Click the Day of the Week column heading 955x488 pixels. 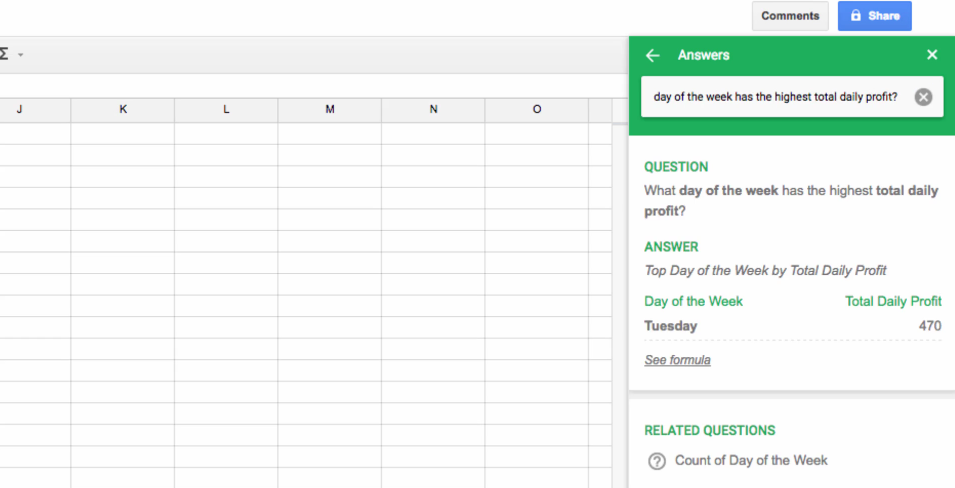point(693,301)
